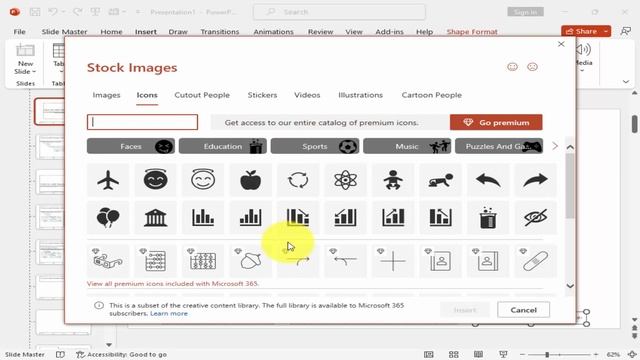The width and height of the screenshot is (640, 360).
Task: Select the chemistry beaker icon
Action: pyautogui.click(x=488, y=218)
